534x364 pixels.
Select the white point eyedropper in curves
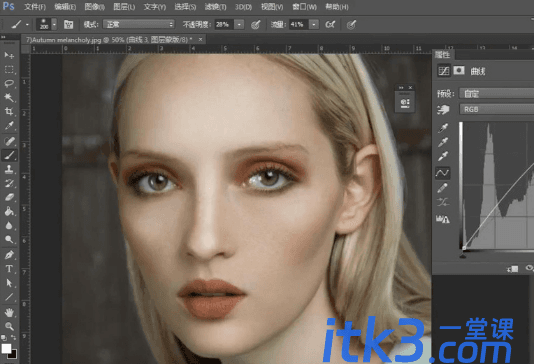click(x=443, y=156)
